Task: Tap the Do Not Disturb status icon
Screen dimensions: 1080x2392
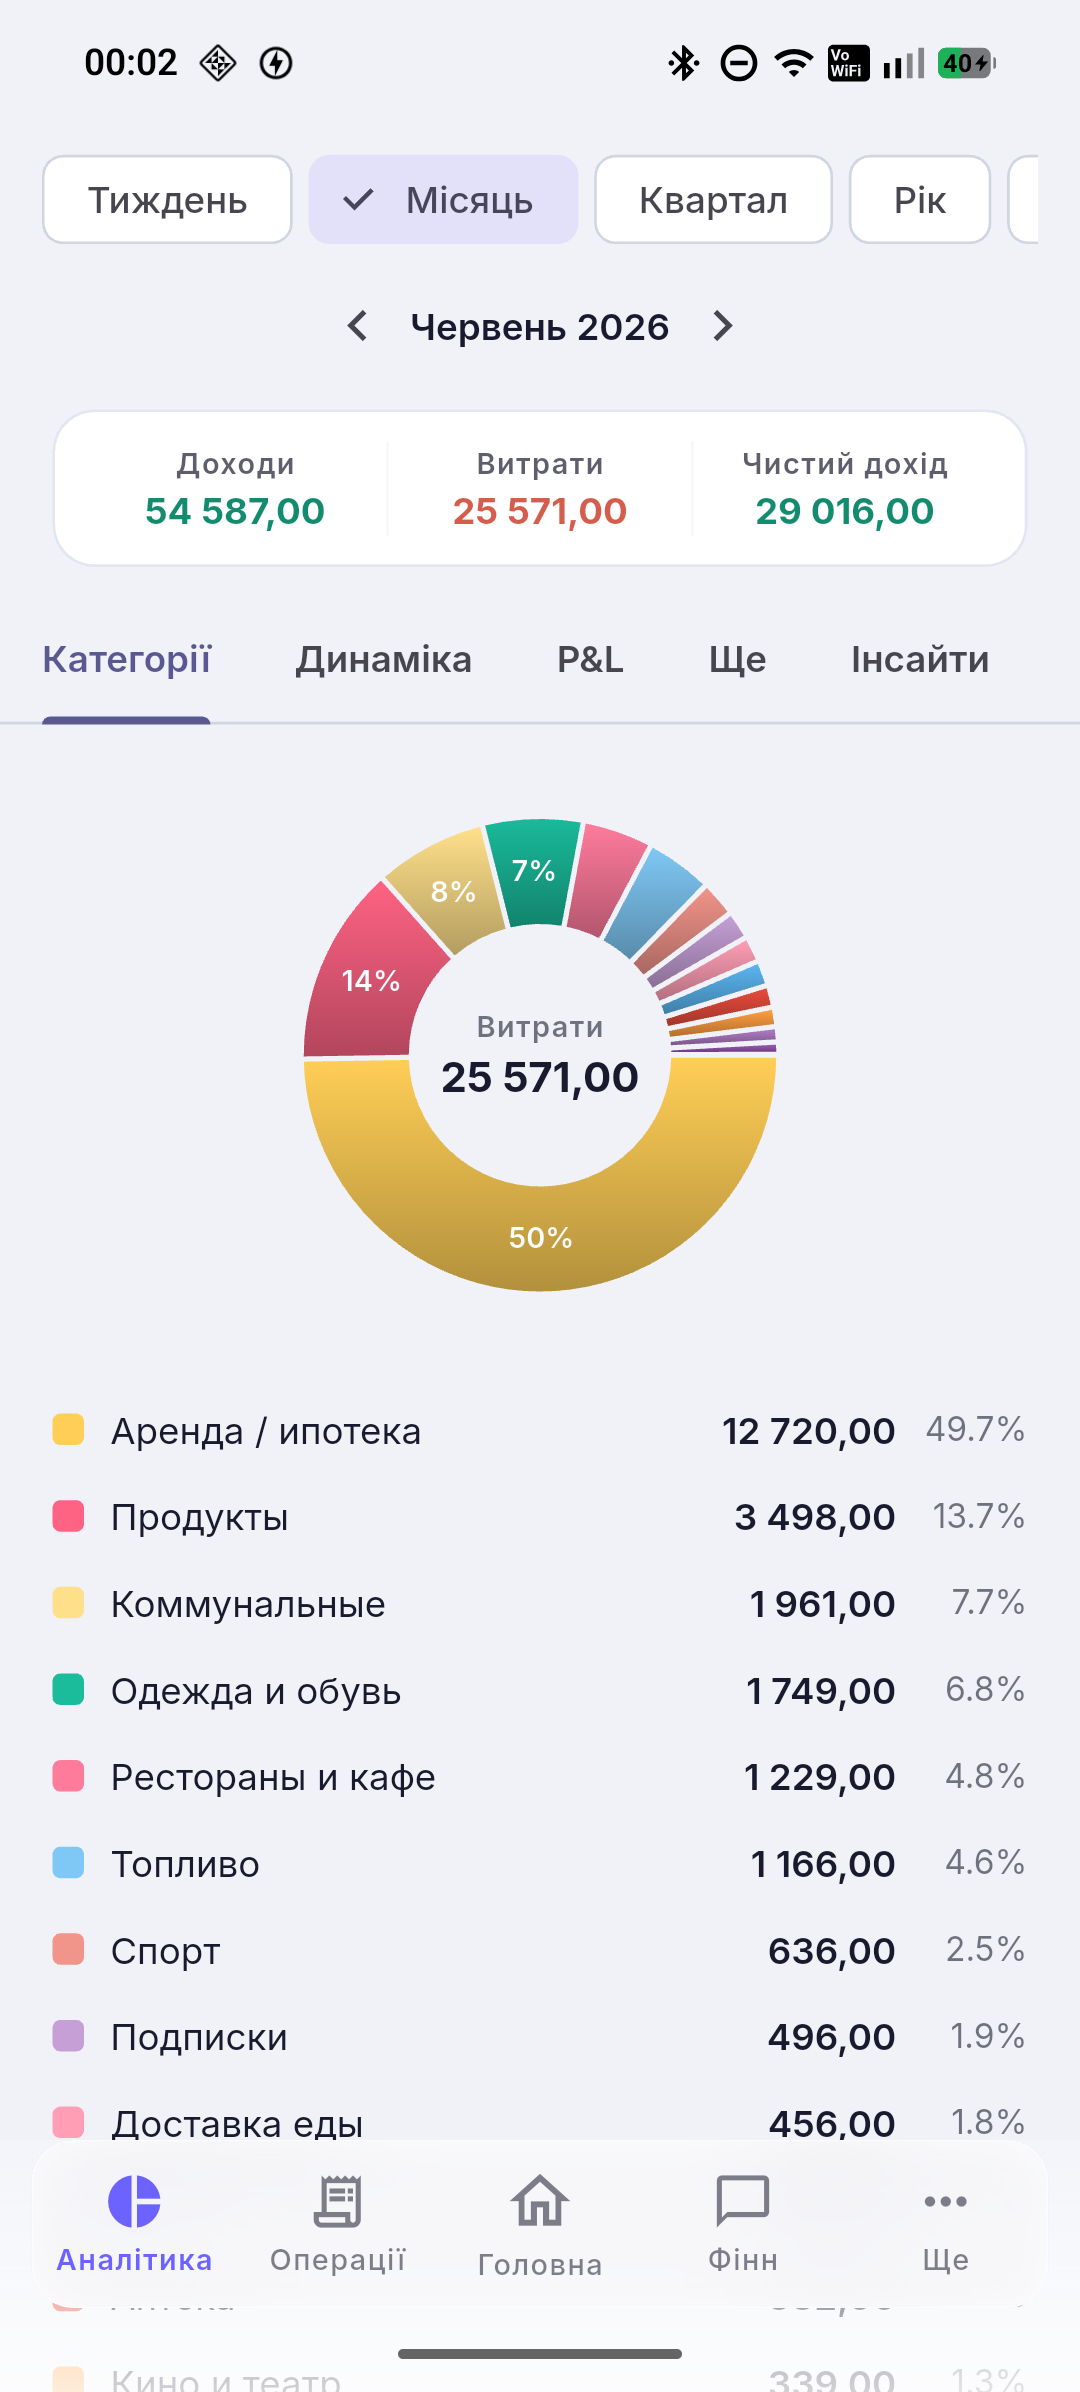Action: pos(739,63)
